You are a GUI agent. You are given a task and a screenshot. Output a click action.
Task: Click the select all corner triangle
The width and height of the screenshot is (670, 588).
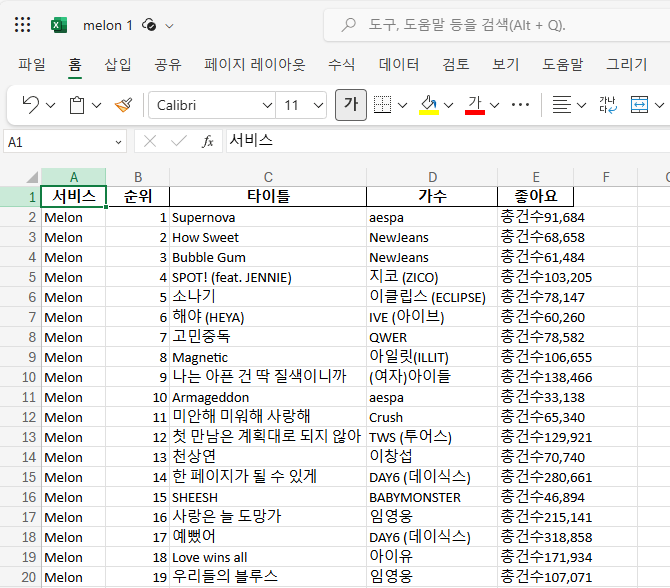coord(33,177)
